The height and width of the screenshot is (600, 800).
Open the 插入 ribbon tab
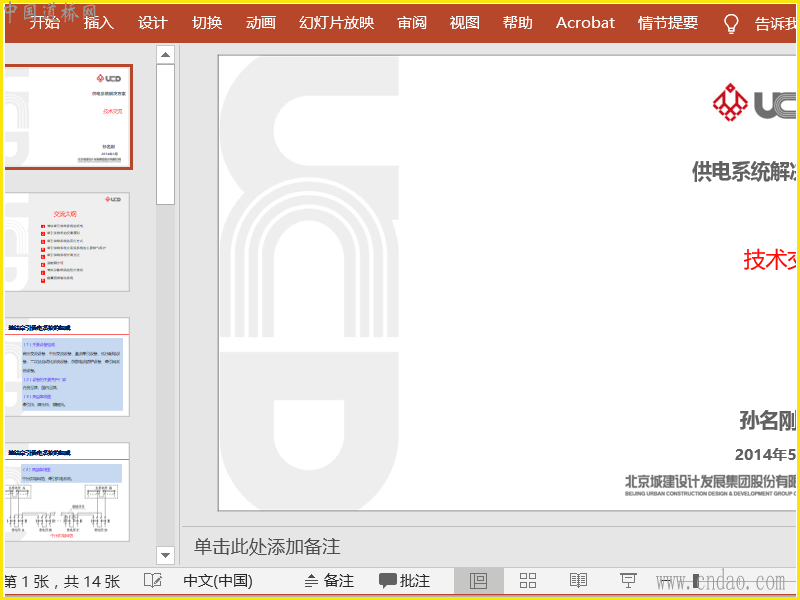pyautogui.click(x=99, y=23)
